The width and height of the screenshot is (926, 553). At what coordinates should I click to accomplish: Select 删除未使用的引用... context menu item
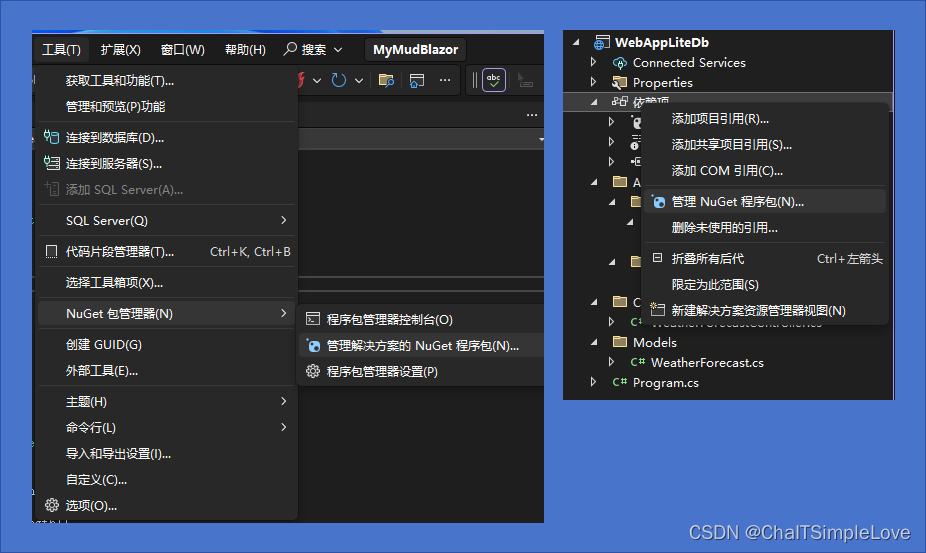(x=765, y=227)
